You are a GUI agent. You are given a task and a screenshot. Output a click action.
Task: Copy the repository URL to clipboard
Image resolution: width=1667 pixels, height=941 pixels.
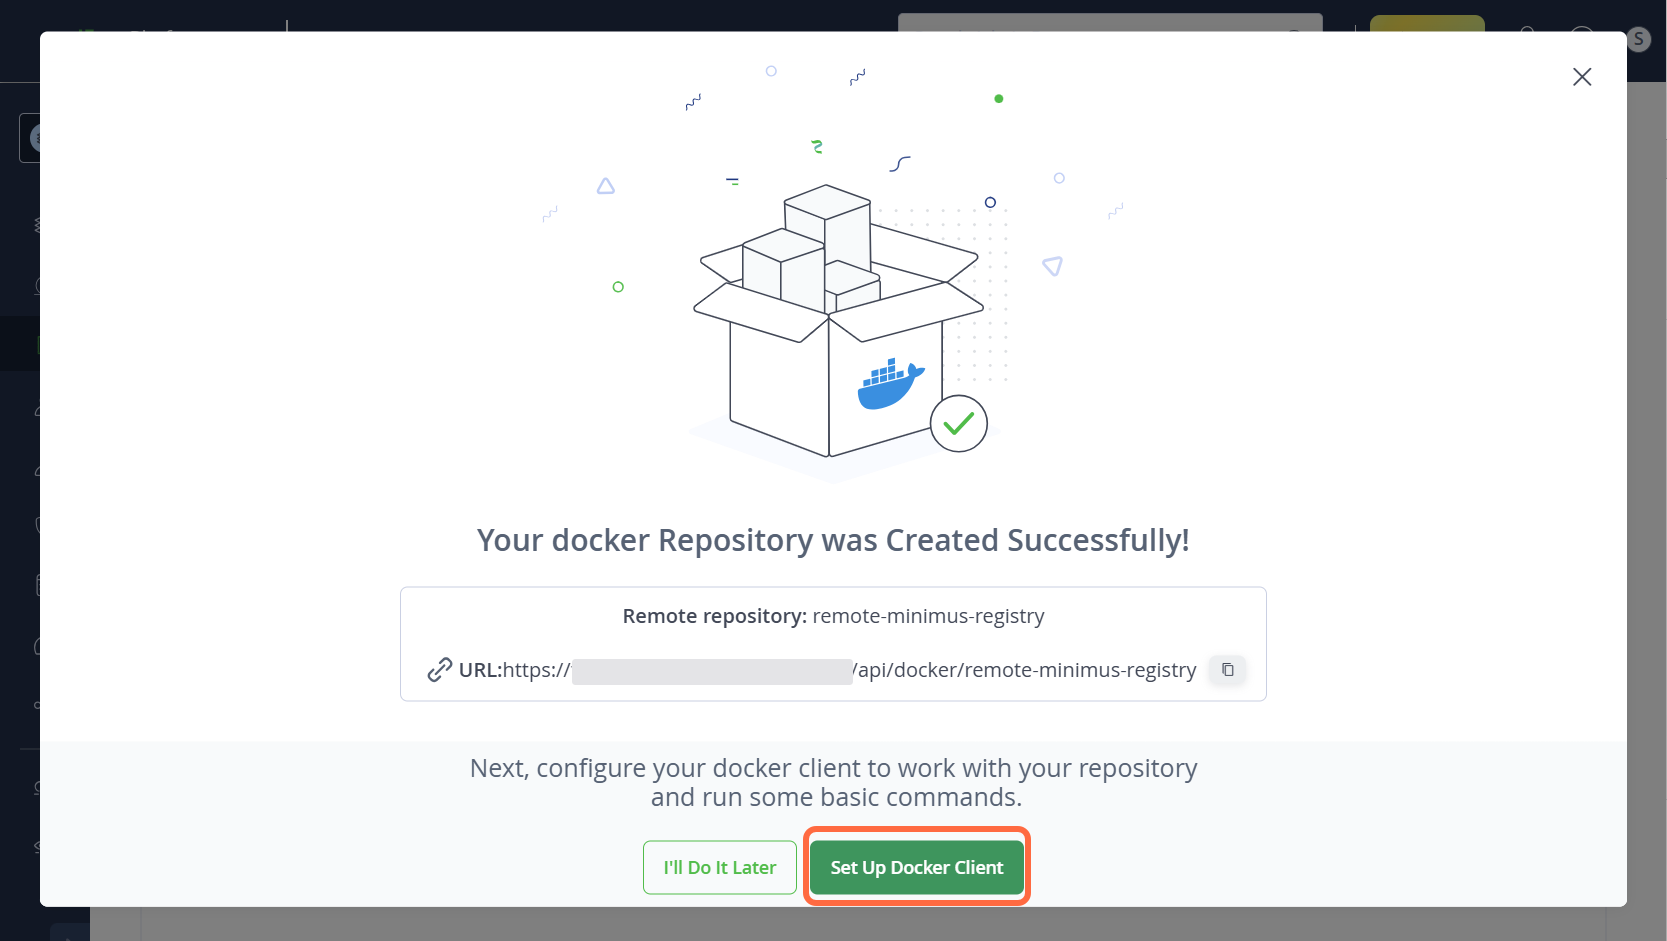coord(1227,670)
